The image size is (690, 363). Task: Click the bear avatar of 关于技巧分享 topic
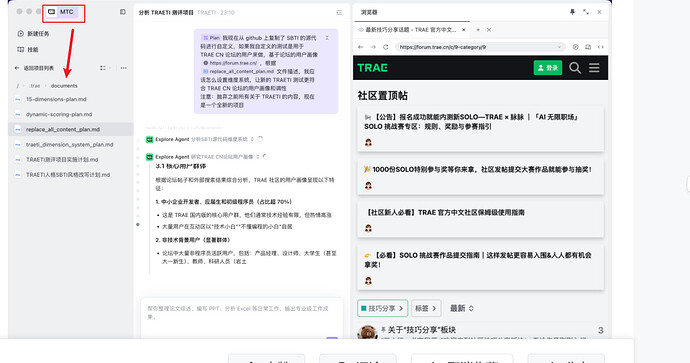[367, 332]
